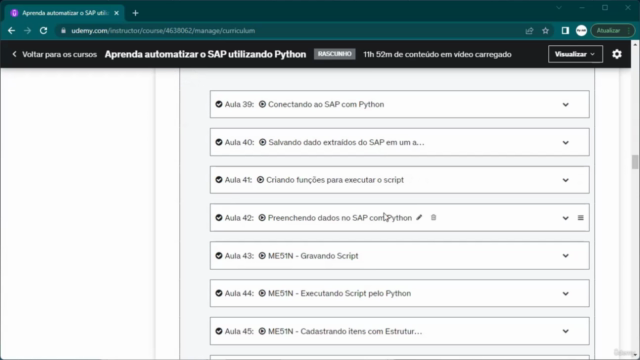
Task: Click the video play icon on Aula 40
Action: point(262,142)
